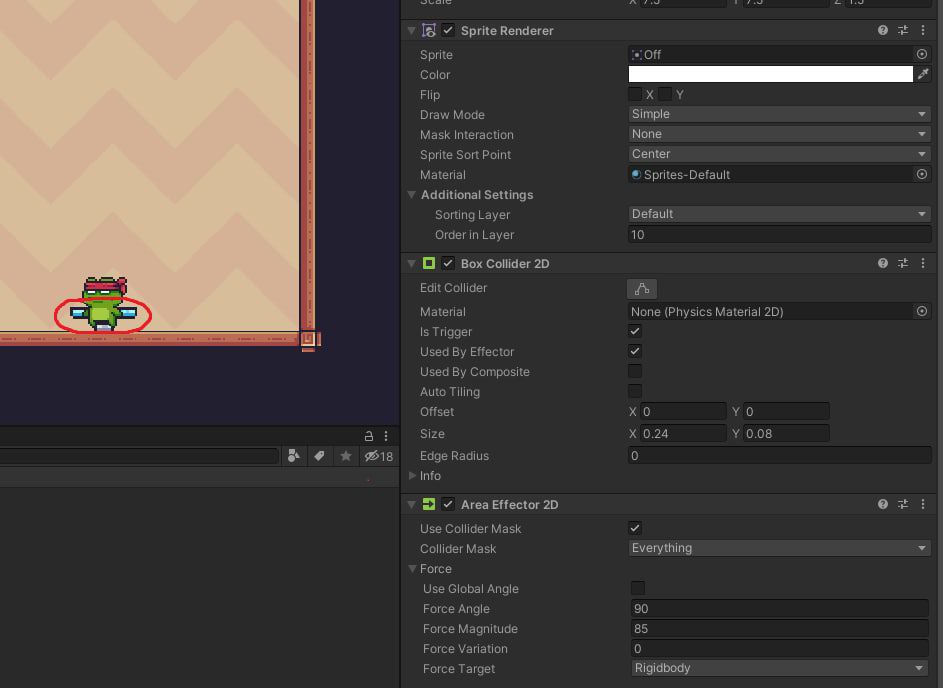
Task: Uncheck Used By Effector
Action: point(635,351)
